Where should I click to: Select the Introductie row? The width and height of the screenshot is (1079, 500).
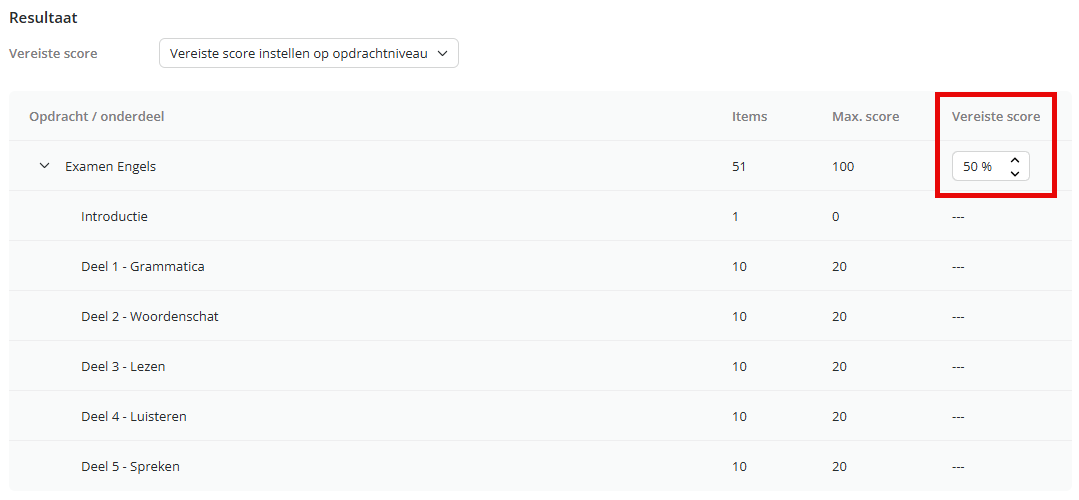[x=540, y=216]
